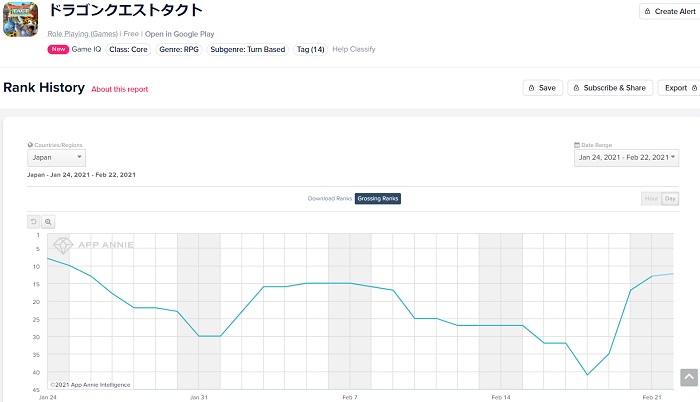Click the Export button
Viewport: 700px width, 402px height.
(x=679, y=88)
